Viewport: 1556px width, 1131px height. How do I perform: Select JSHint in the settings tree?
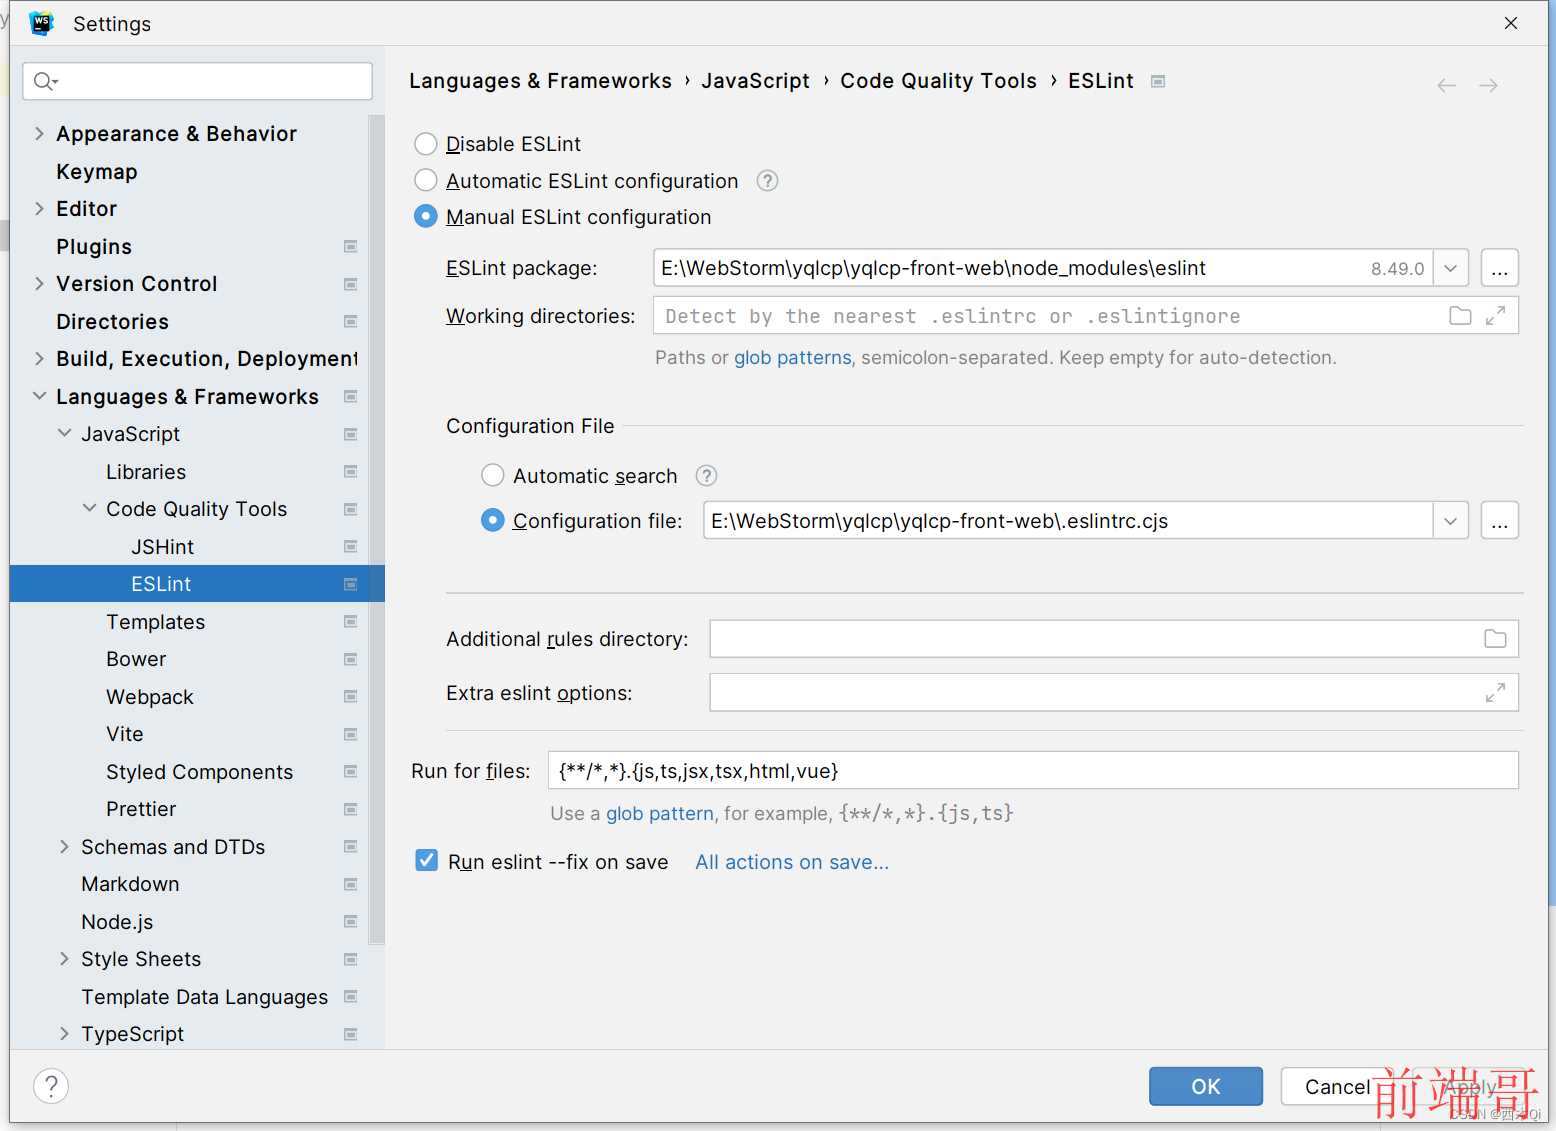coord(162,547)
